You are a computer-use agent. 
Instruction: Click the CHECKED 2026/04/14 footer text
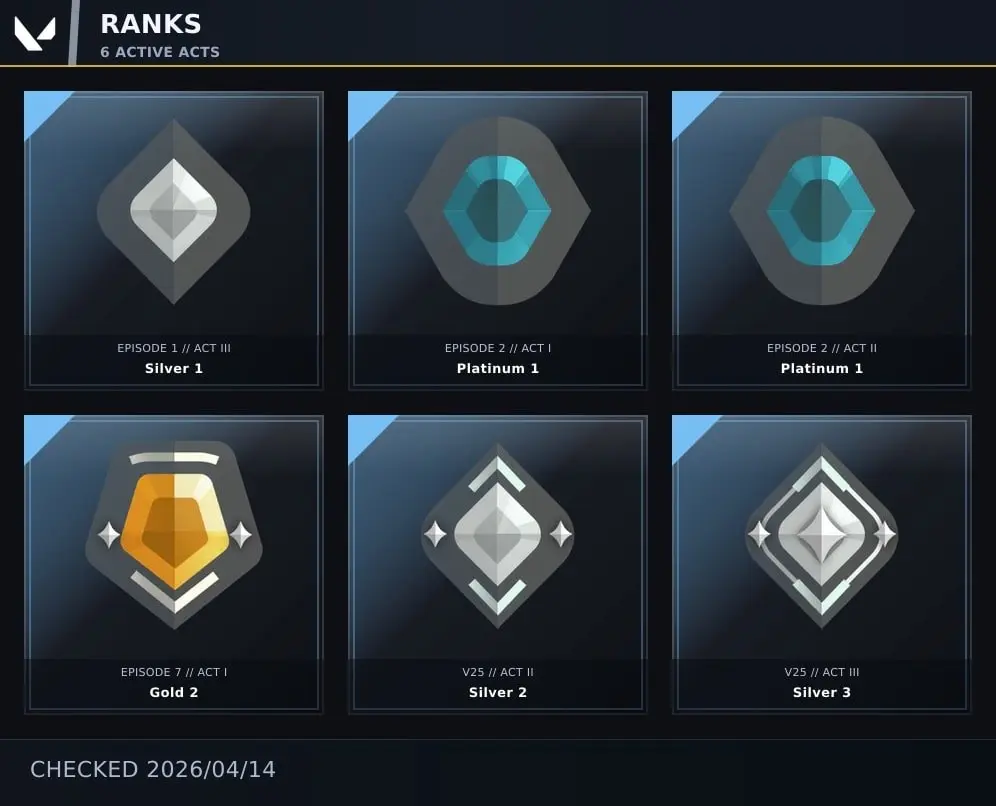point(153,769)
